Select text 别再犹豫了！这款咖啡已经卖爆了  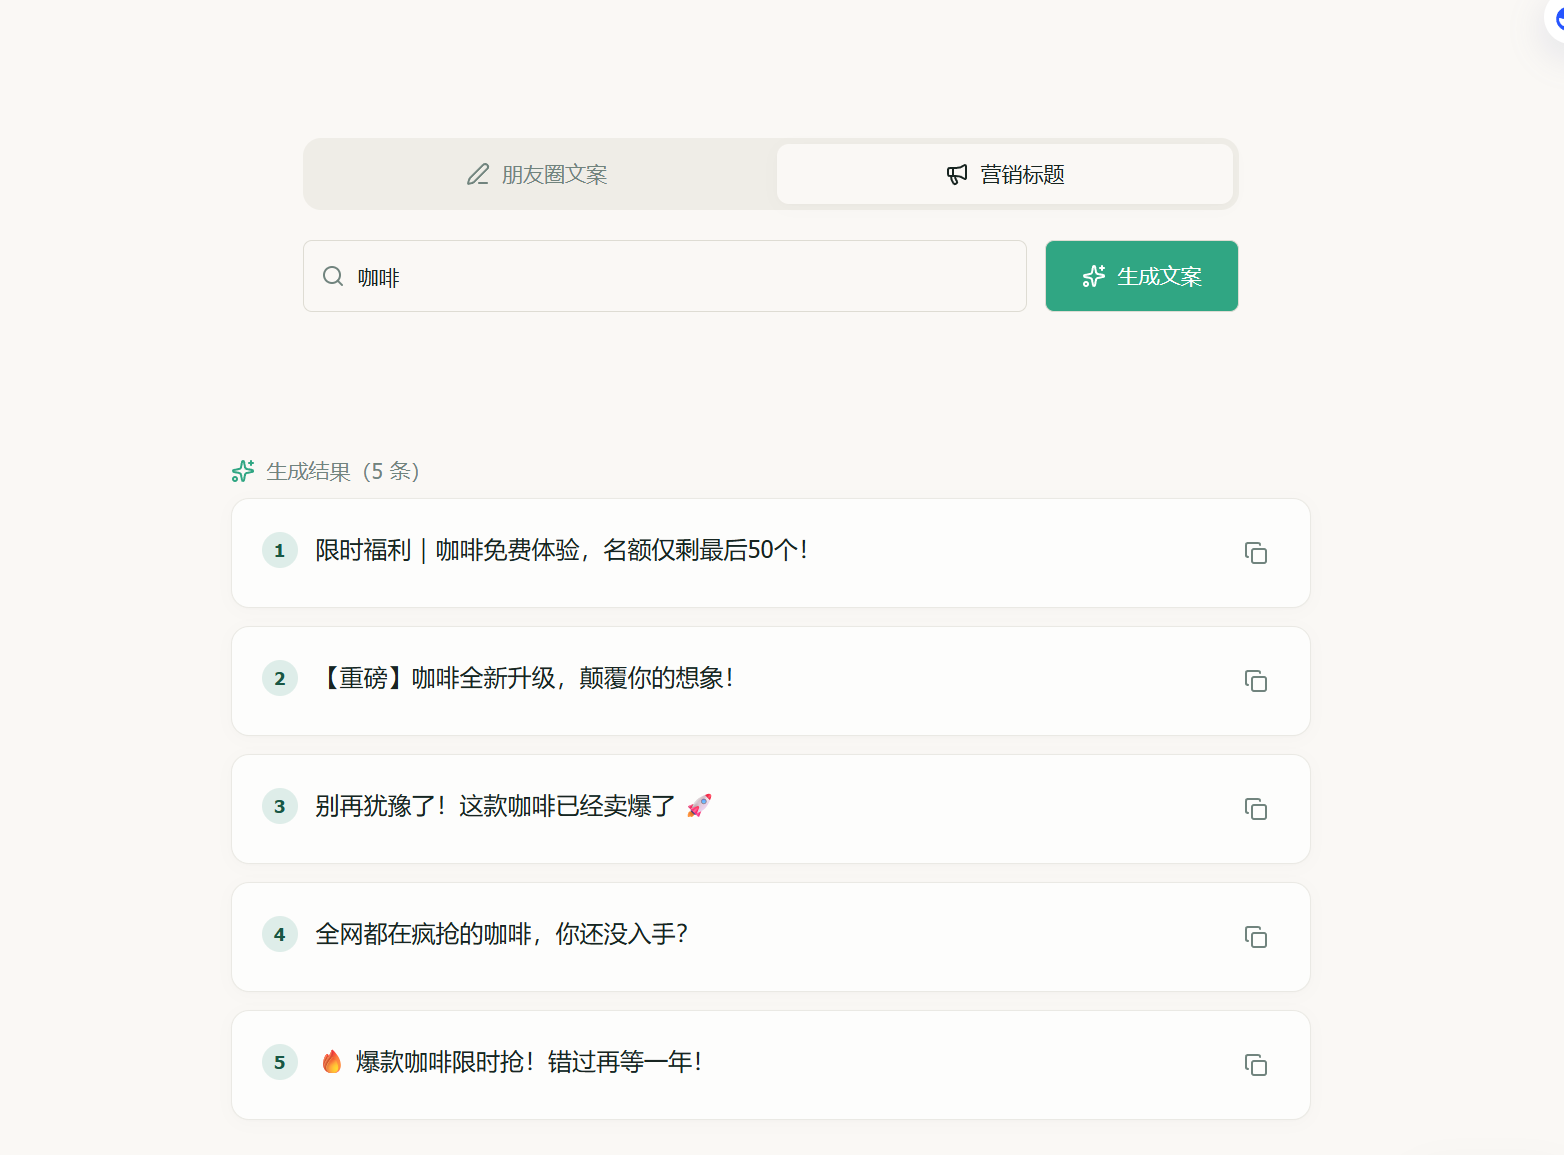(495, 806)
